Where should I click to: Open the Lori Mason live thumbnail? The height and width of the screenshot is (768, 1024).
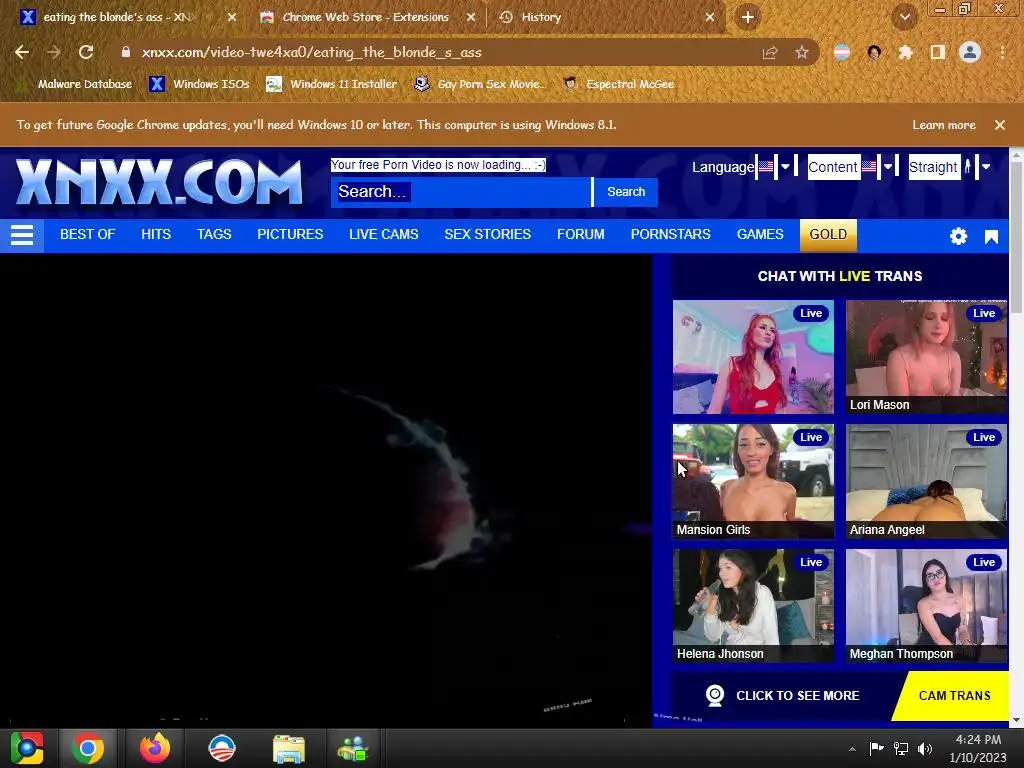[x=926, y=357]
